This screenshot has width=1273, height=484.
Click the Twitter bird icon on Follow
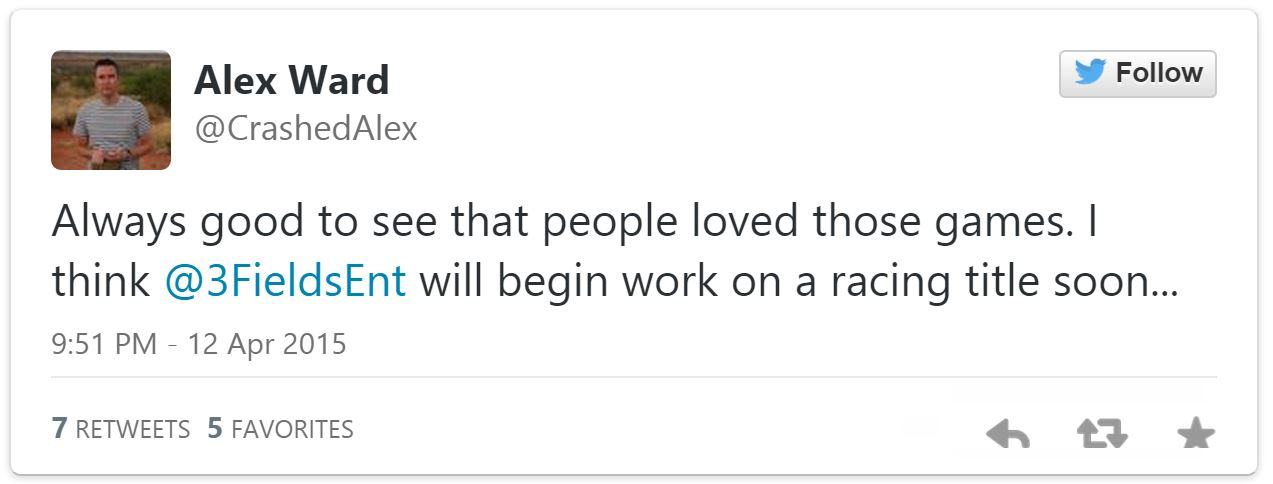point(1091,73)
